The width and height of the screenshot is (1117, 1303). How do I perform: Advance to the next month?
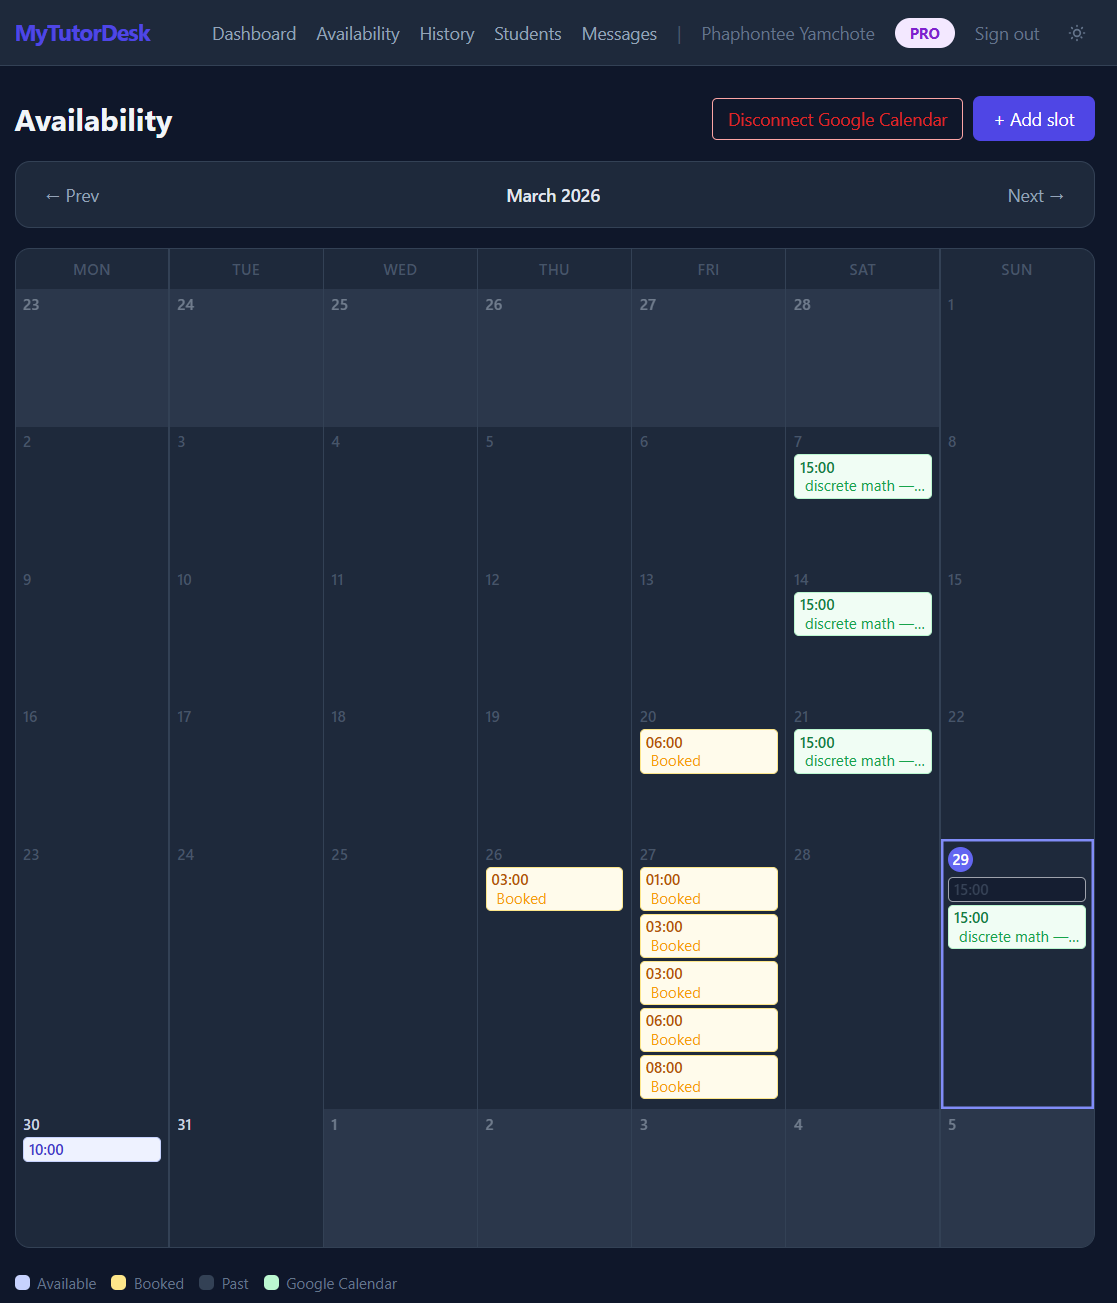point(1036,195)
